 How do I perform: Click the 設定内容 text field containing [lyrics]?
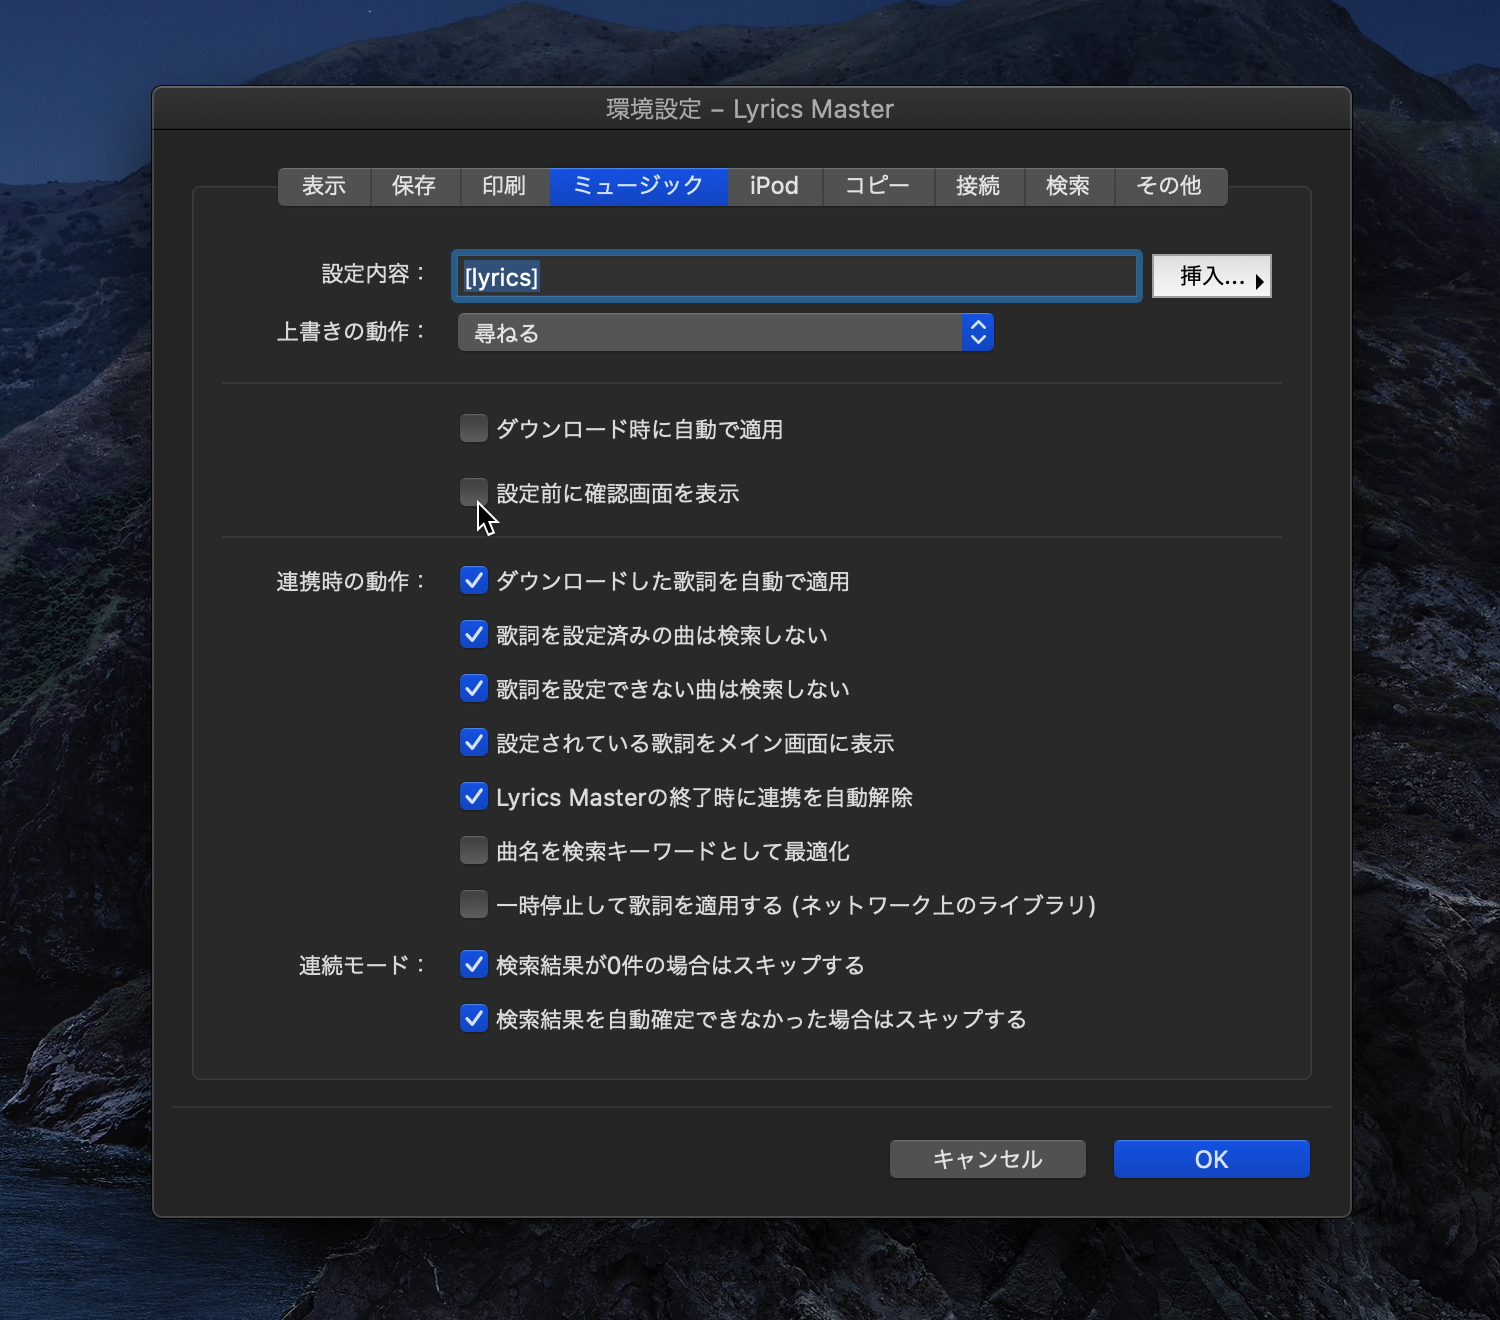(796, 277)
